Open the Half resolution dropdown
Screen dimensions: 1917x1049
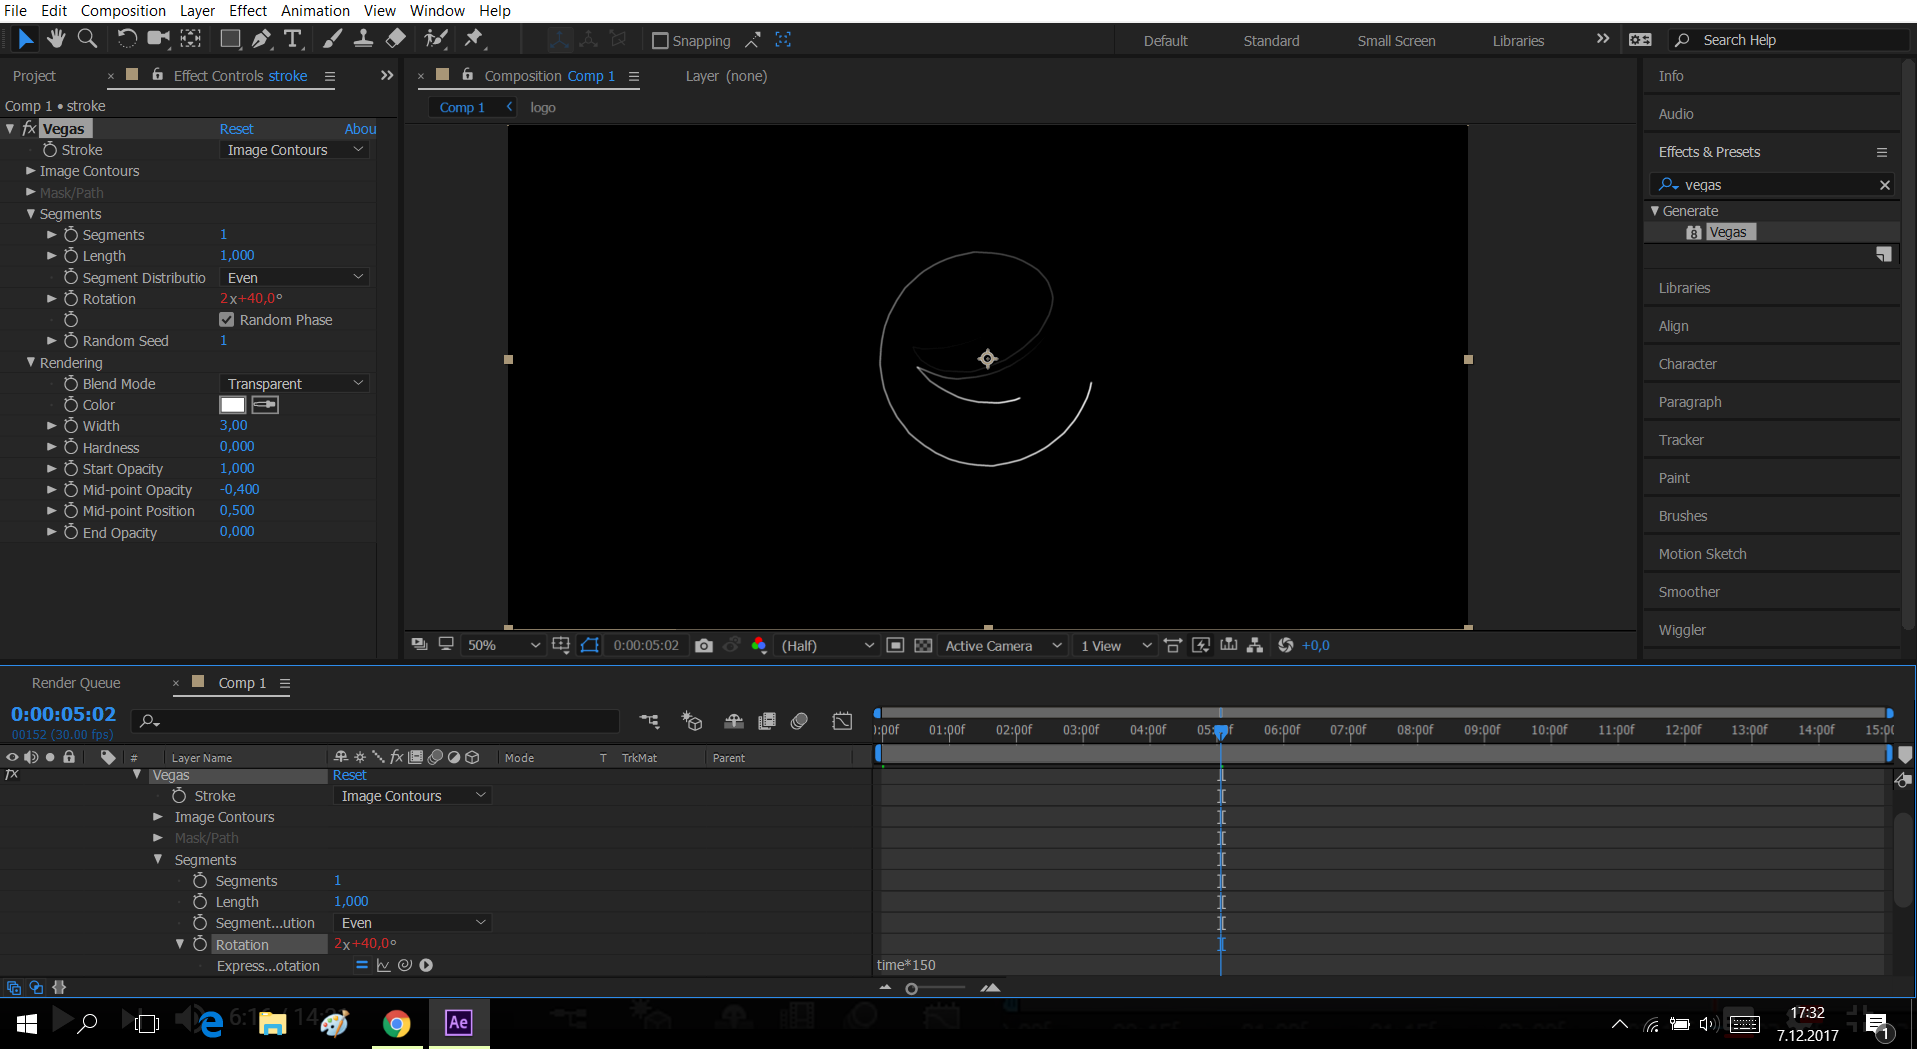point(827,646)
